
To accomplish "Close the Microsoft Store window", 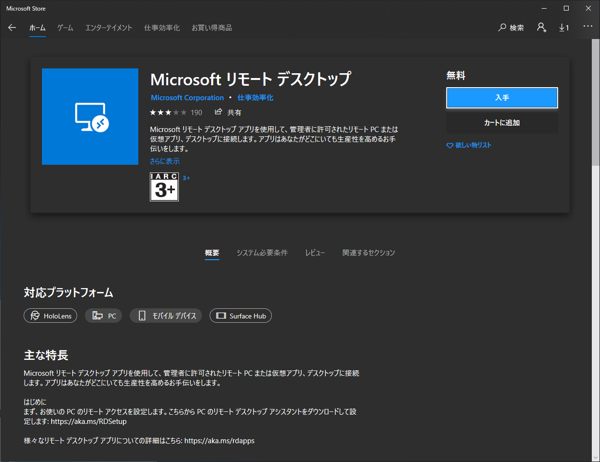I will coord(588,8).
